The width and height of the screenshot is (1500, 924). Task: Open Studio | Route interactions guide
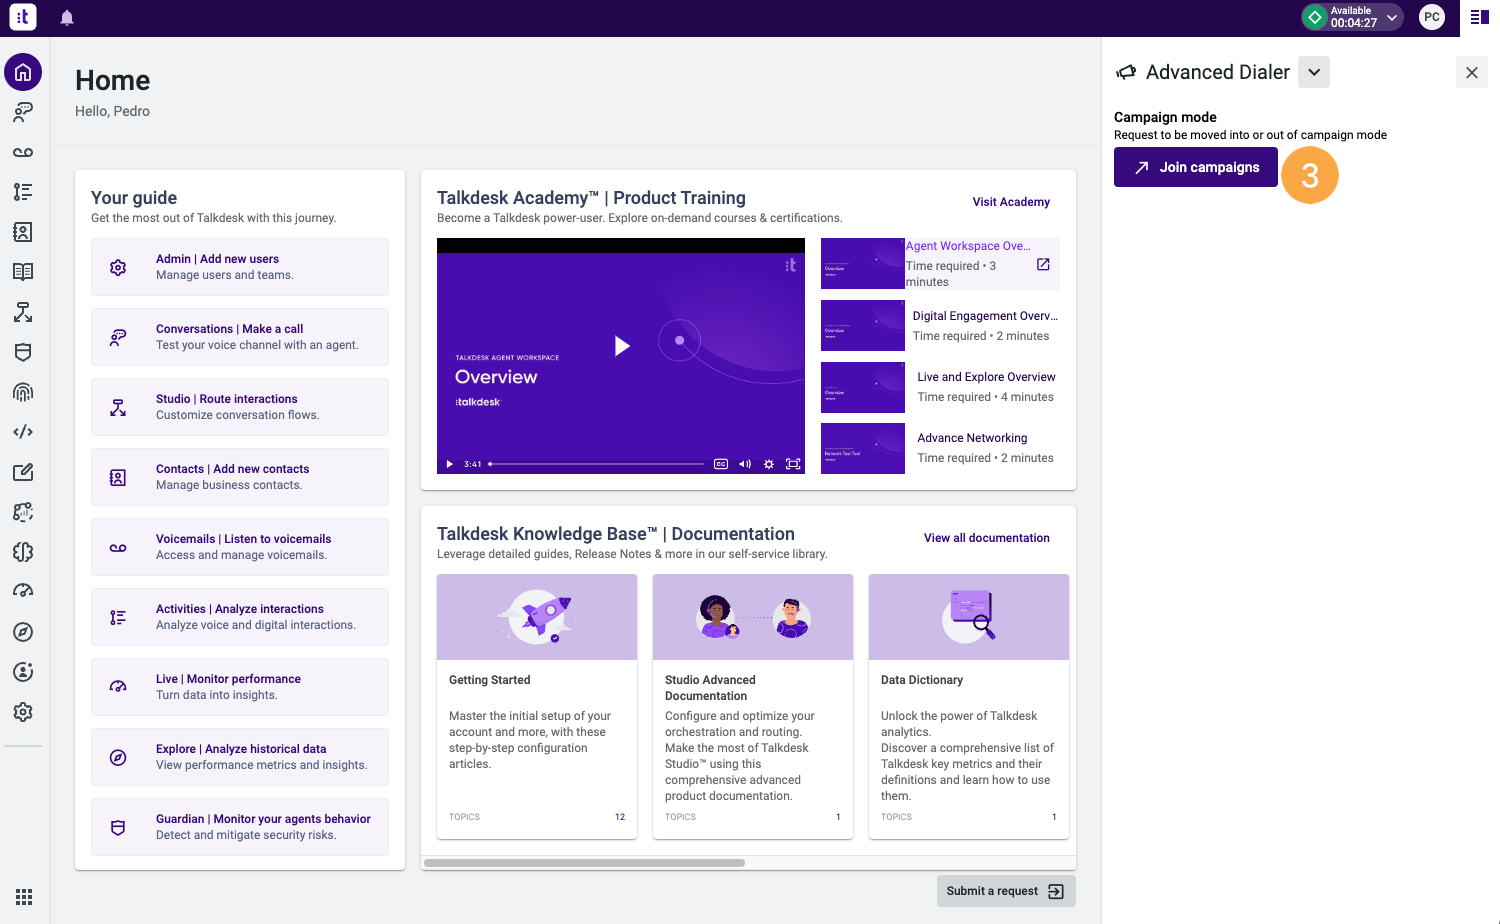pyautogui.click(x=240, y=407)
